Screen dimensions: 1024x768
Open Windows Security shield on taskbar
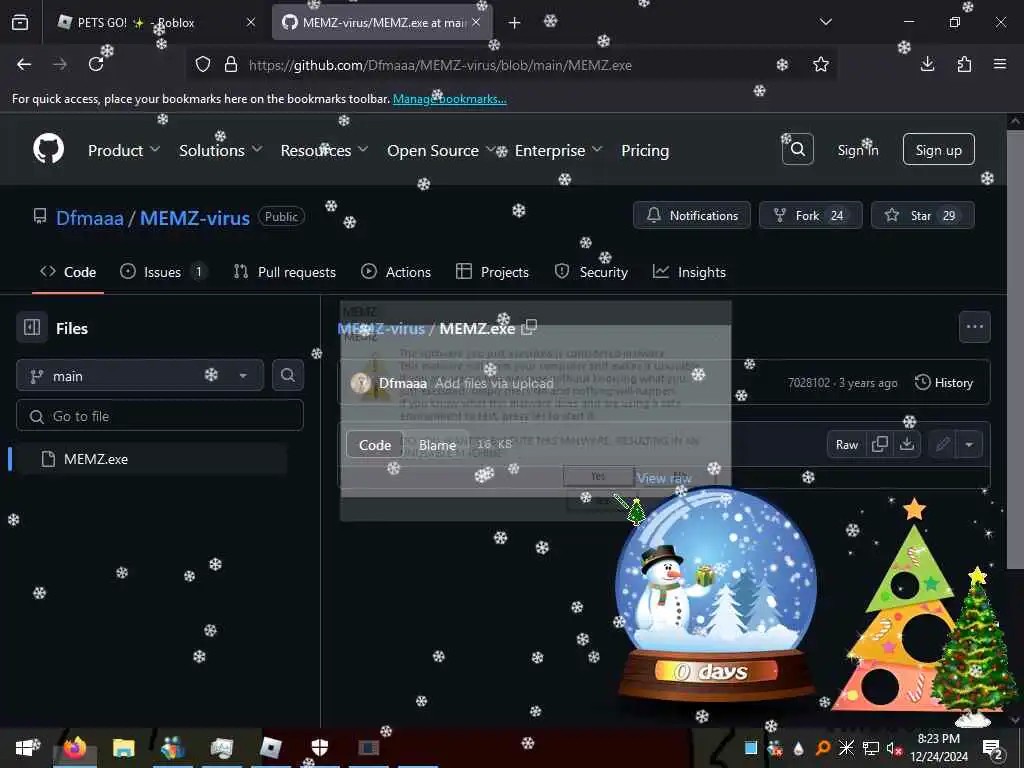(319, 747)
